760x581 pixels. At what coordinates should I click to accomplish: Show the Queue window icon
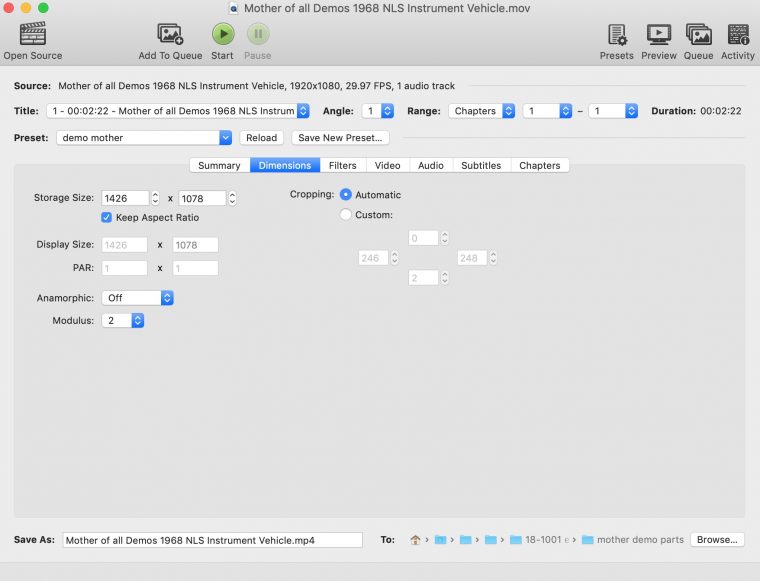[698, 34]
